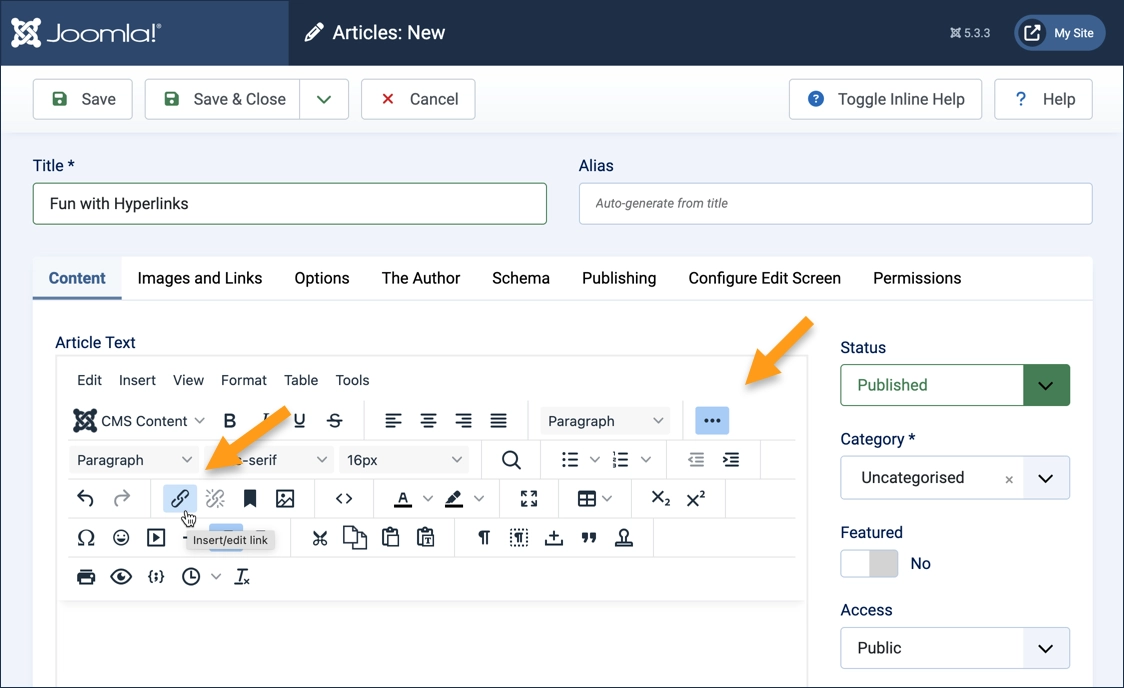The image size is (1124, 688).
Task: Click the Undo icon in the editor
Action: pos(85,498)
